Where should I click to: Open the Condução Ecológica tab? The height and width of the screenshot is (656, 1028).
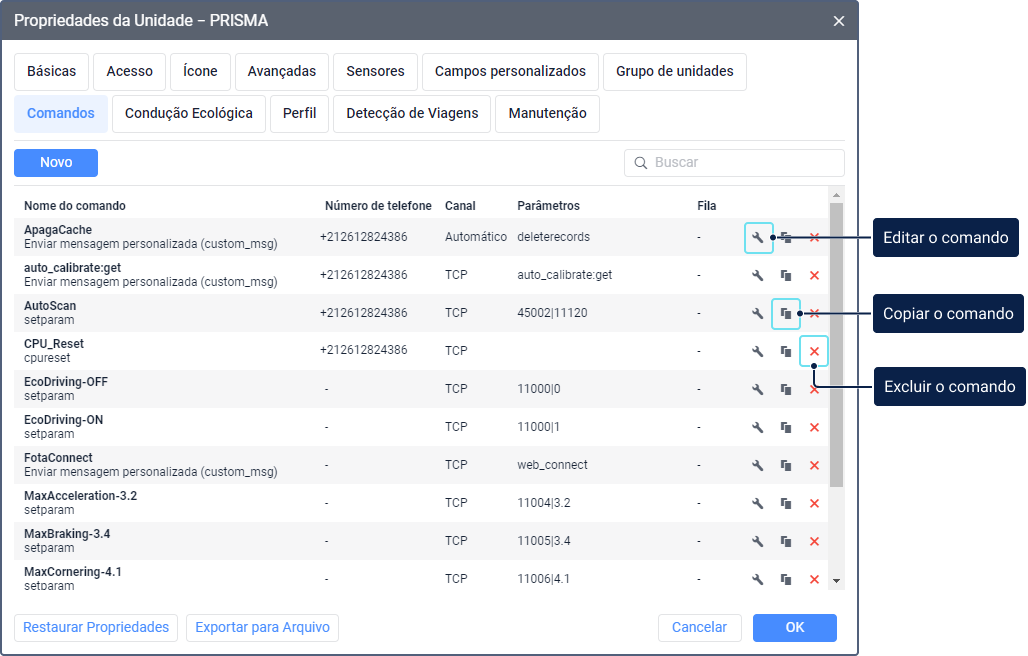point(189,114)
